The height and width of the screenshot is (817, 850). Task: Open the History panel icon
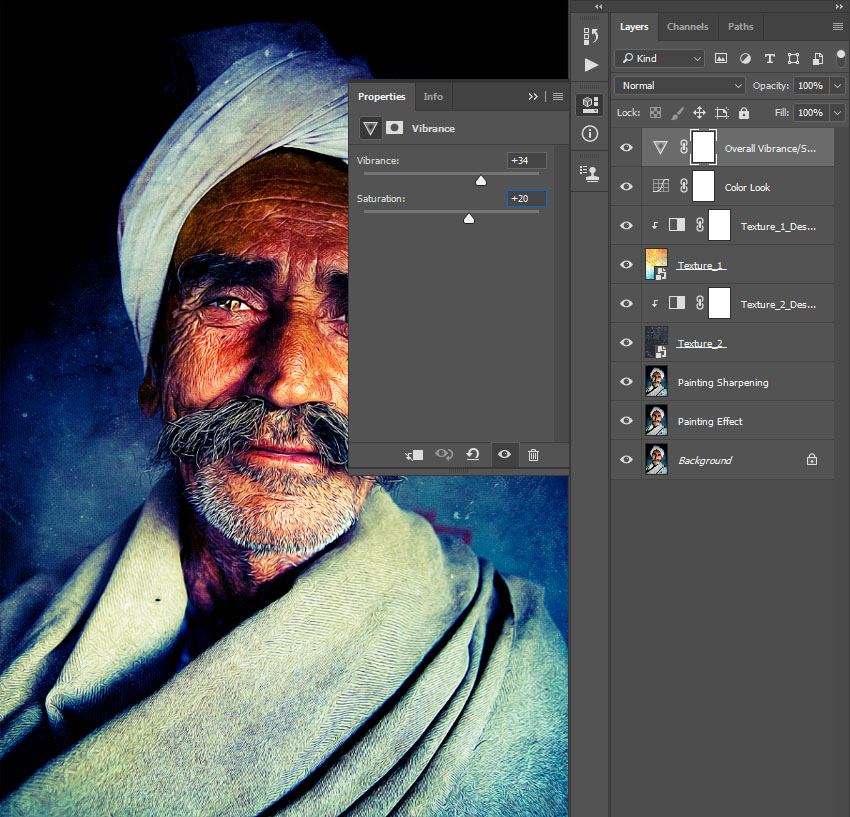(x=590, y=38)
